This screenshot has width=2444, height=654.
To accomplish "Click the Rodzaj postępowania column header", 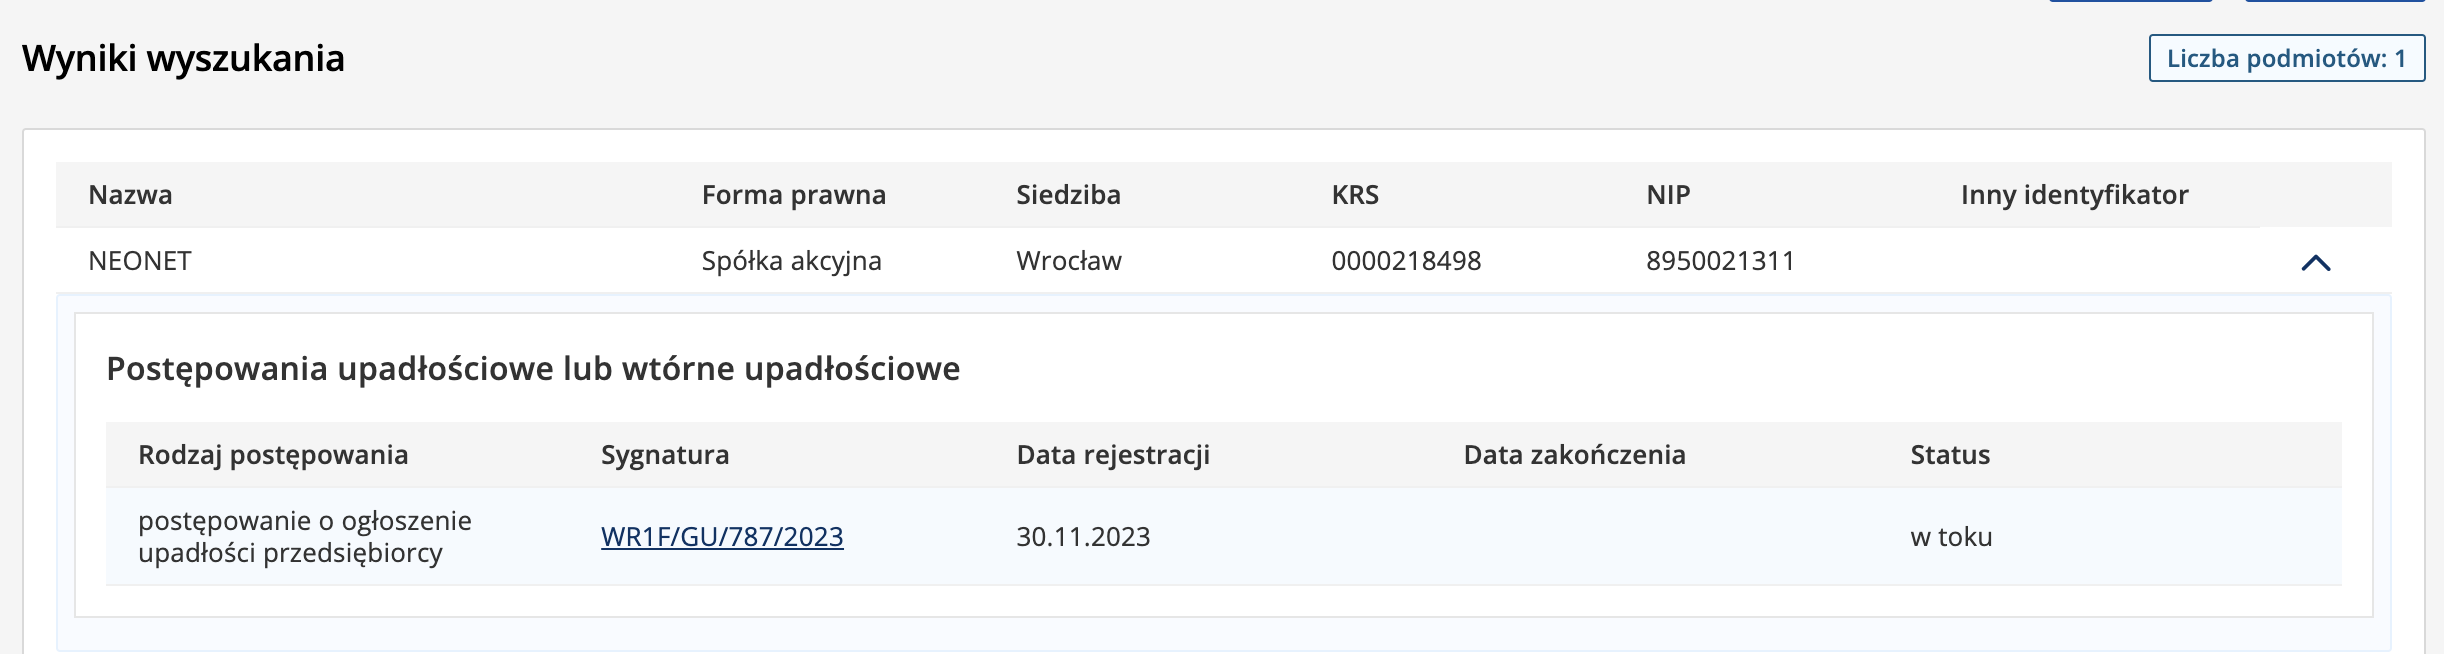I will coord(273,455).
